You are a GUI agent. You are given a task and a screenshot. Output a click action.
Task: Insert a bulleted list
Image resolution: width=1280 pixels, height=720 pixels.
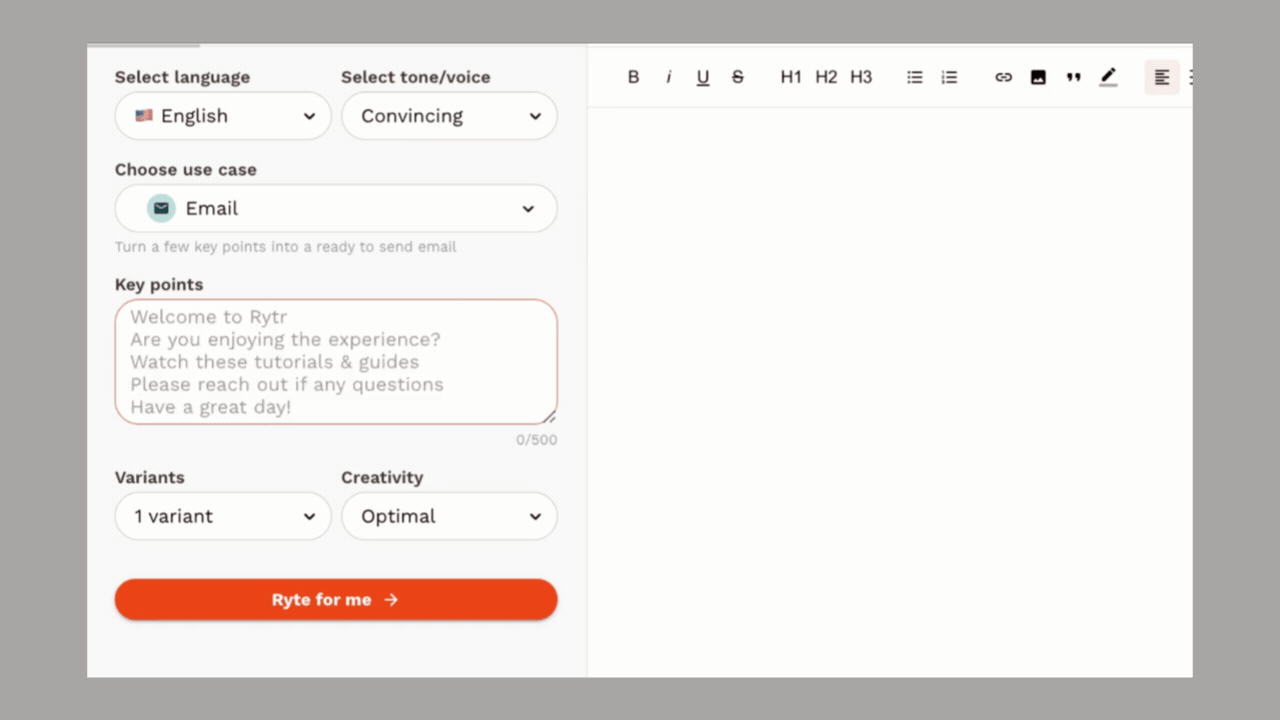point(914,77)
